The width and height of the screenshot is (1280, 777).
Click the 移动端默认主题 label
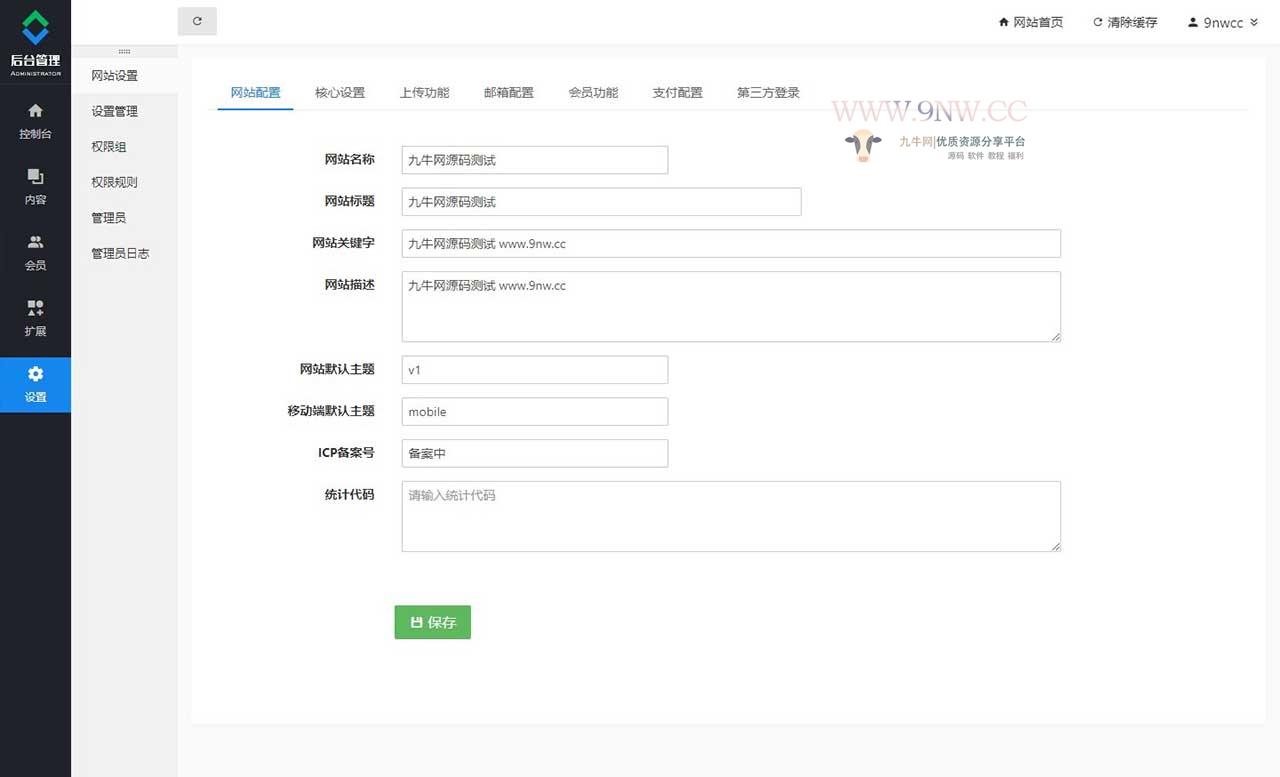point(331,411)
